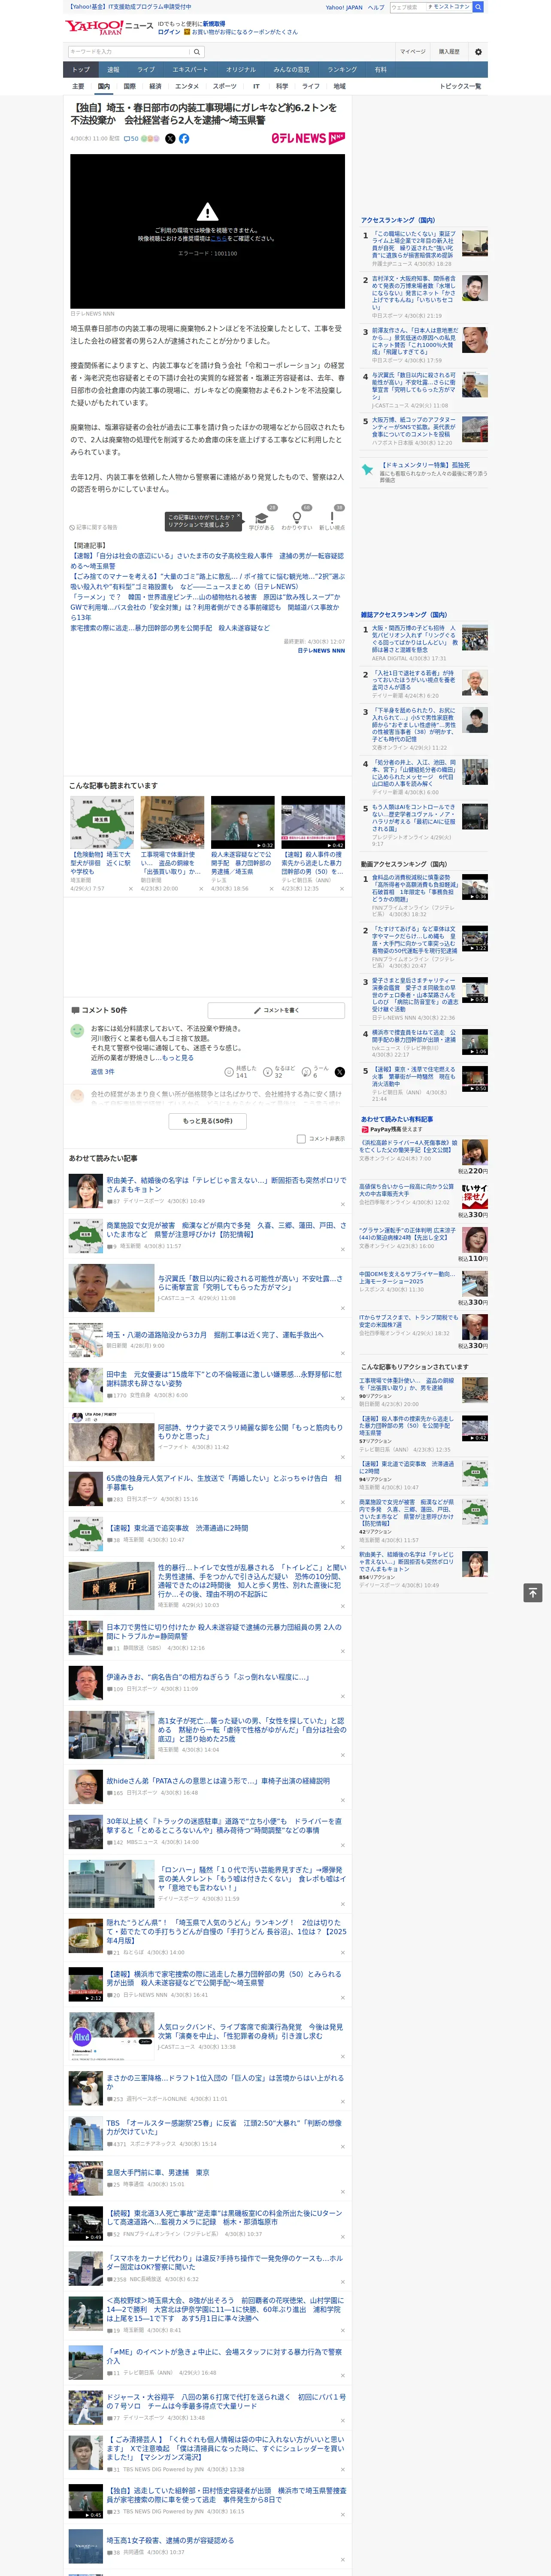Click the 共感した smiley reaction showing 141
551x2576 pixels.
pyautogui.click(x=241, y=1072)
